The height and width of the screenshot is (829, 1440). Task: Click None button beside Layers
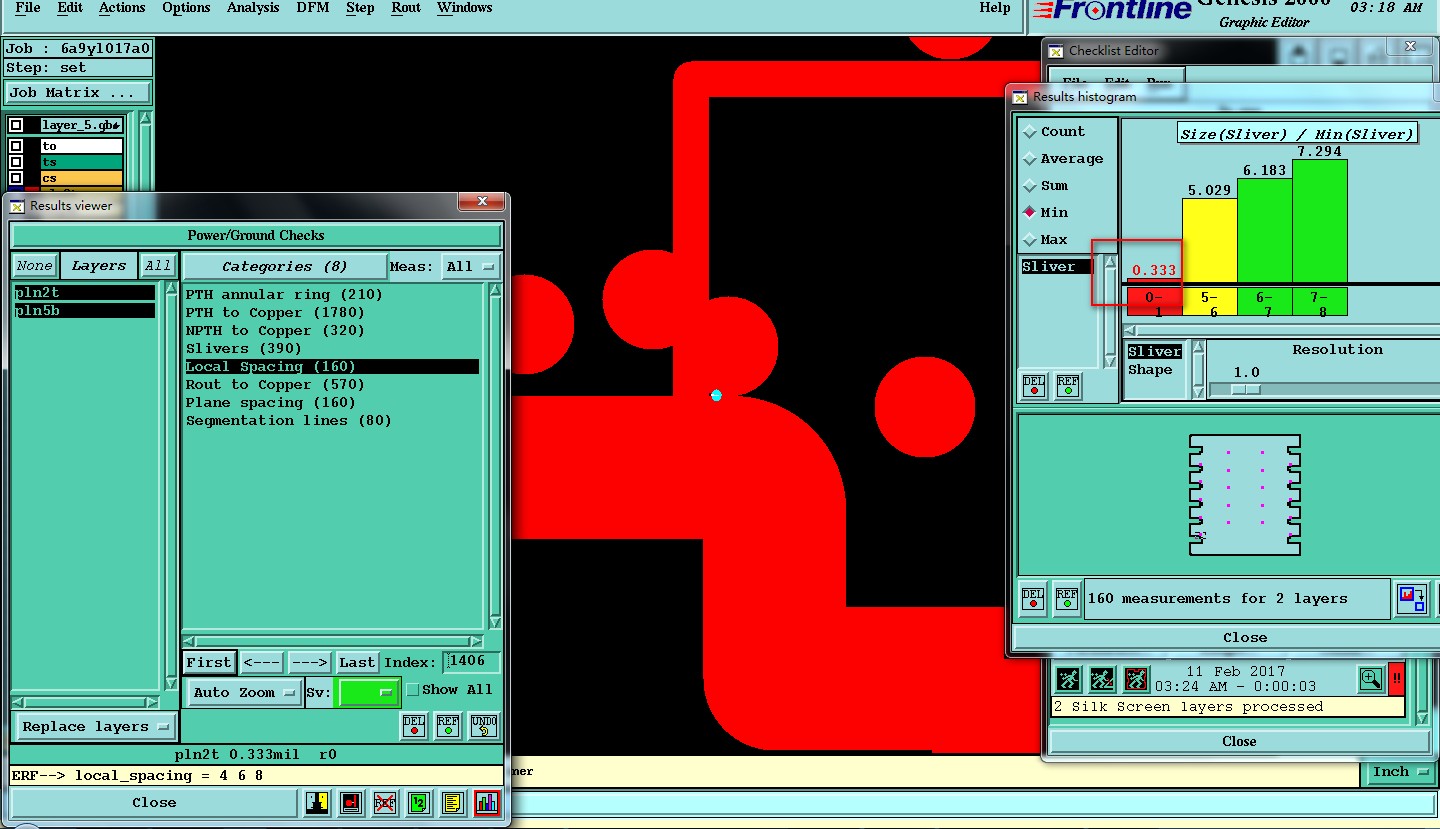(x=34, y=266)
